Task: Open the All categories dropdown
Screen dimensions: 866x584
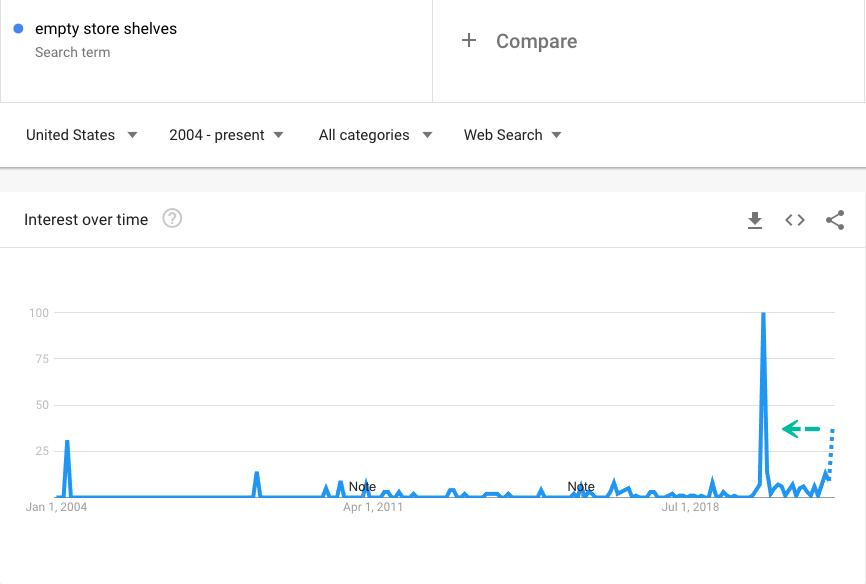Action: 375,135
